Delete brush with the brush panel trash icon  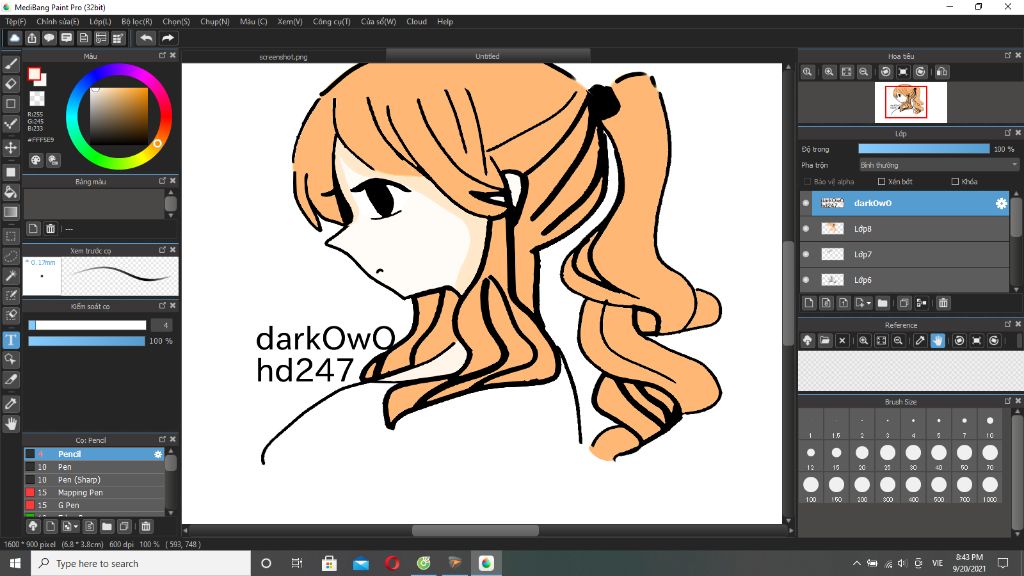point(146,526)
